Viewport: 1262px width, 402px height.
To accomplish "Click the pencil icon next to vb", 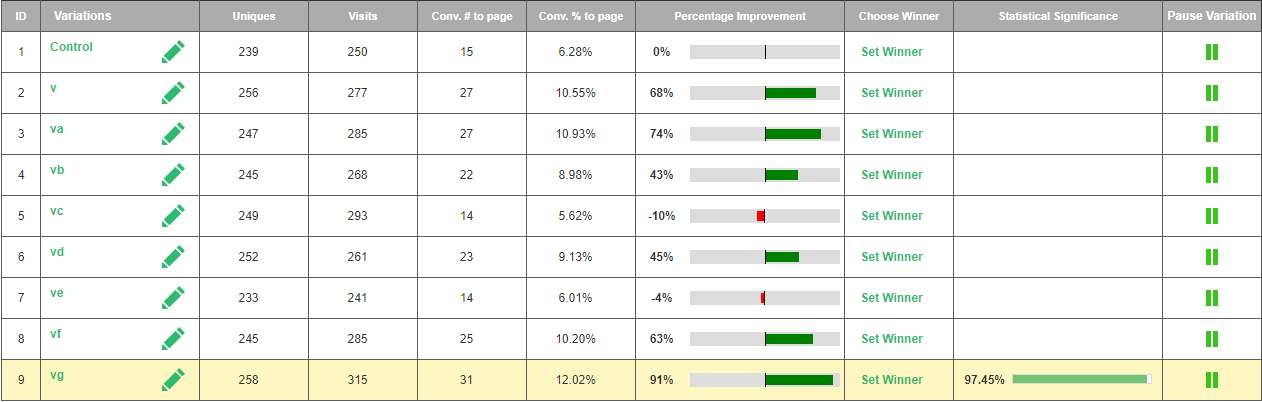I will [x=173, y=175].
